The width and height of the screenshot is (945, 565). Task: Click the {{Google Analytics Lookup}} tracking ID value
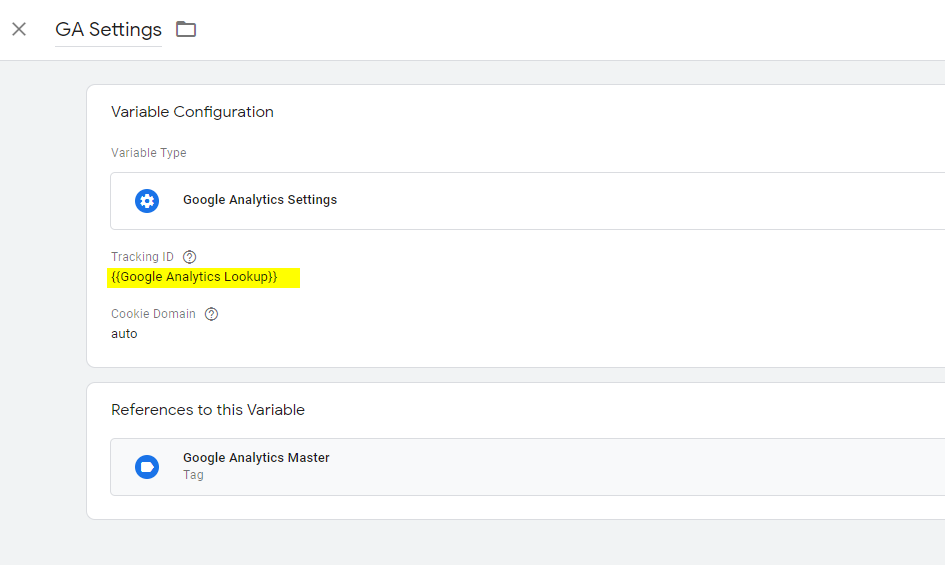point(194,277)
